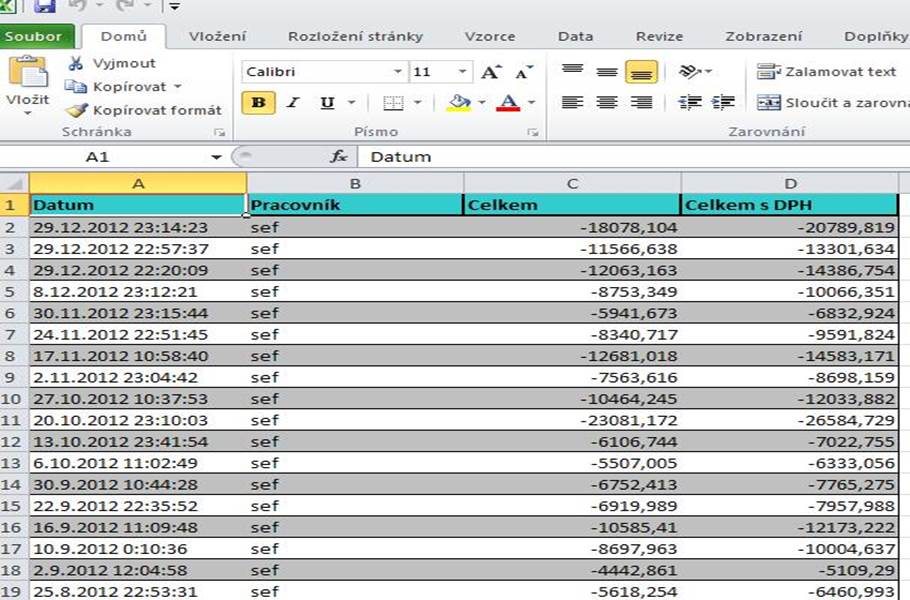Expand the Name Box dropdown arrow

click(x=216, y=157)
